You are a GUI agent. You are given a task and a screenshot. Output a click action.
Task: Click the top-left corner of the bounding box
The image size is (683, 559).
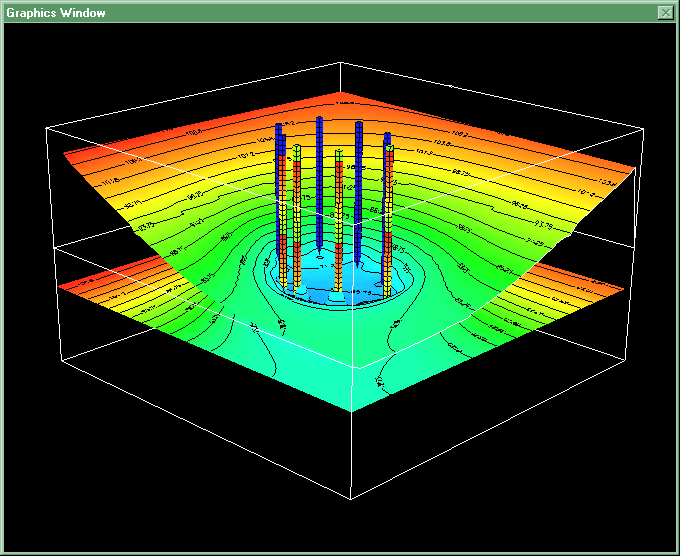(47, 127)
